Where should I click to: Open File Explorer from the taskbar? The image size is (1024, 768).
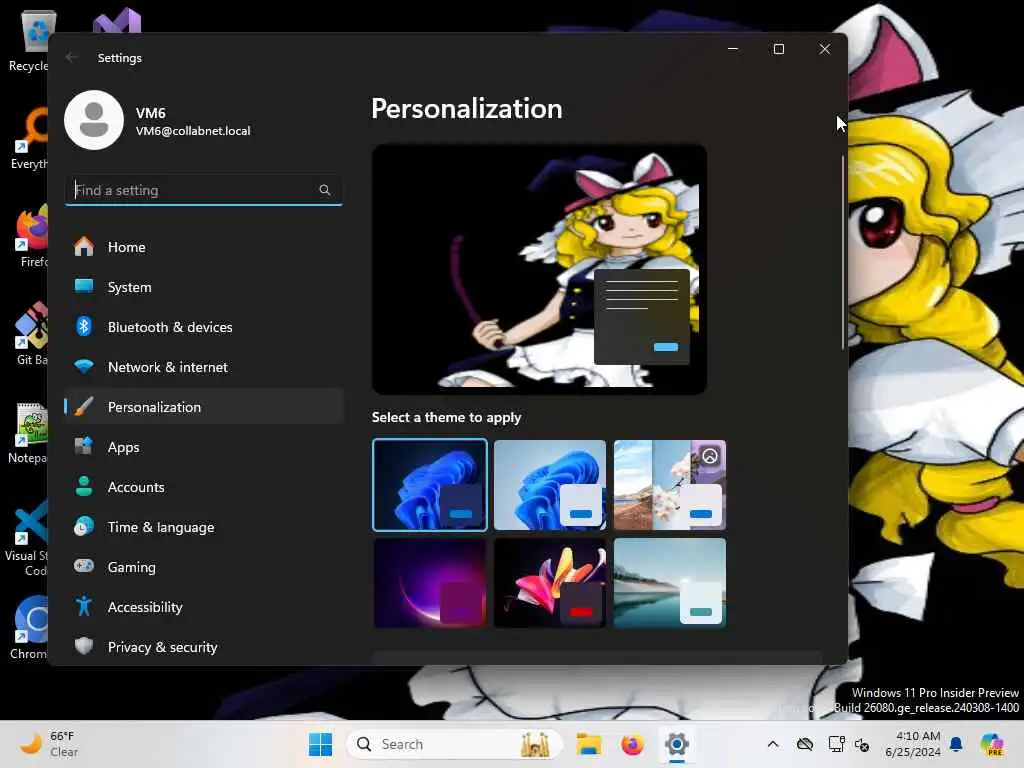point(588,744)
